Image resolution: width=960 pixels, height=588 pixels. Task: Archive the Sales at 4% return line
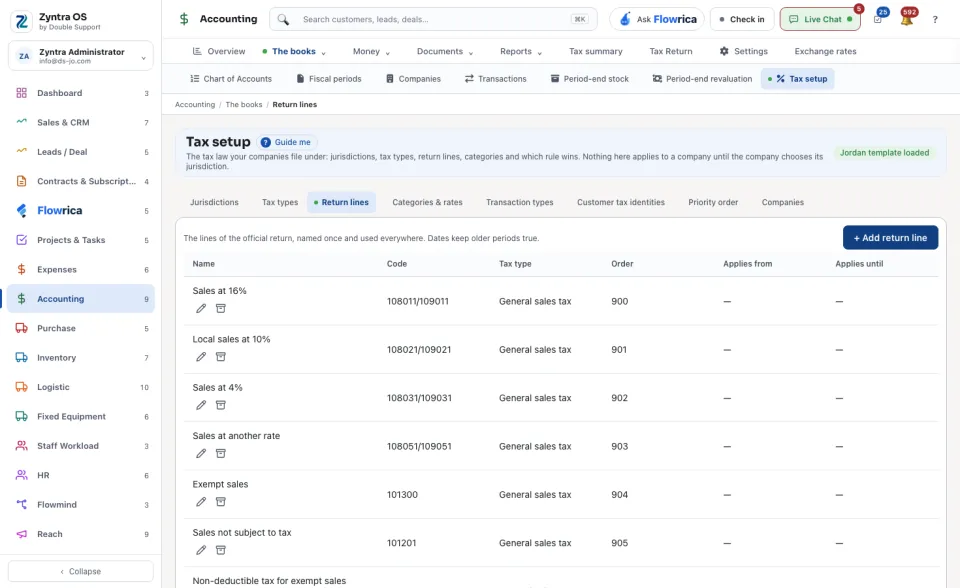[221, 405]
